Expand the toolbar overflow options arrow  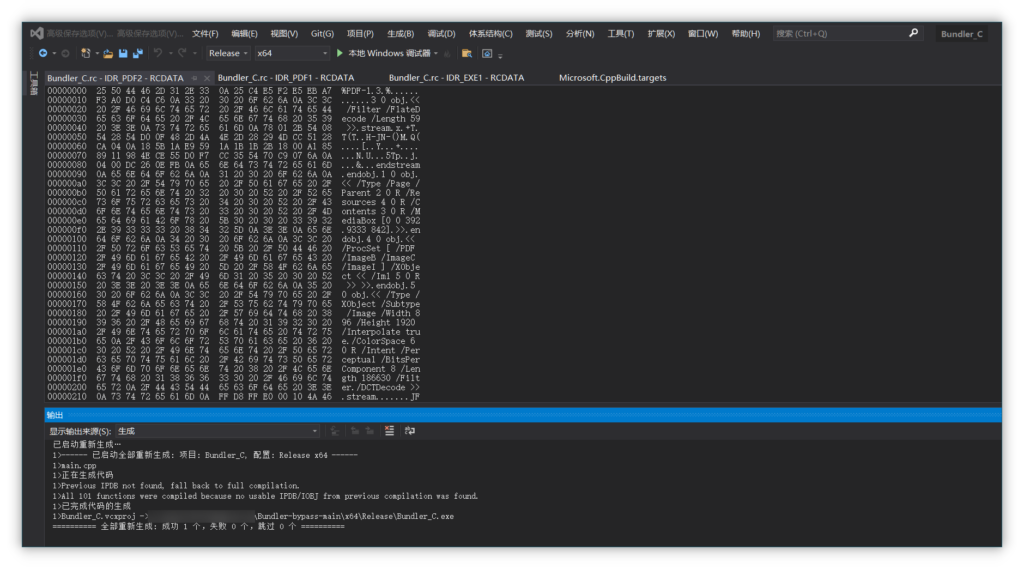tap(500, 56)
